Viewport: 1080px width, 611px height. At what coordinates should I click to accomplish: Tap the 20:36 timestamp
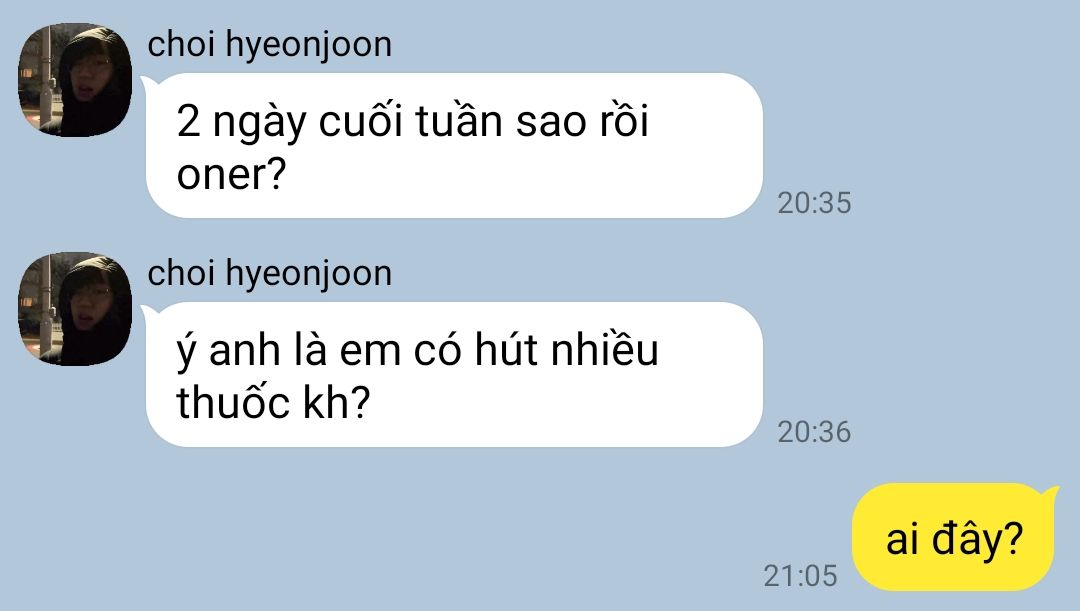pos(814,432)
